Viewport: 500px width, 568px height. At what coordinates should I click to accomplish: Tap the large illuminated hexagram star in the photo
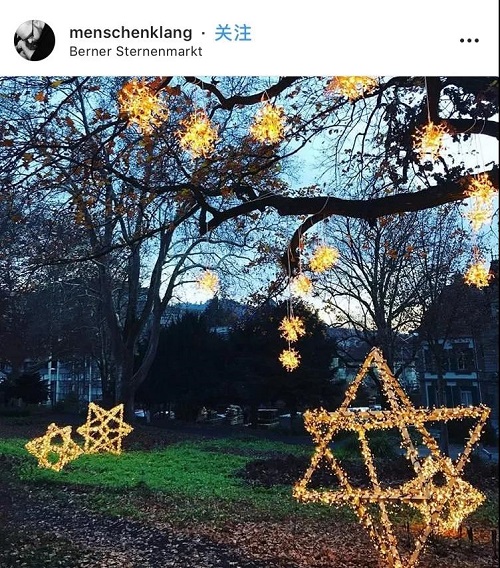pos(391,456)
